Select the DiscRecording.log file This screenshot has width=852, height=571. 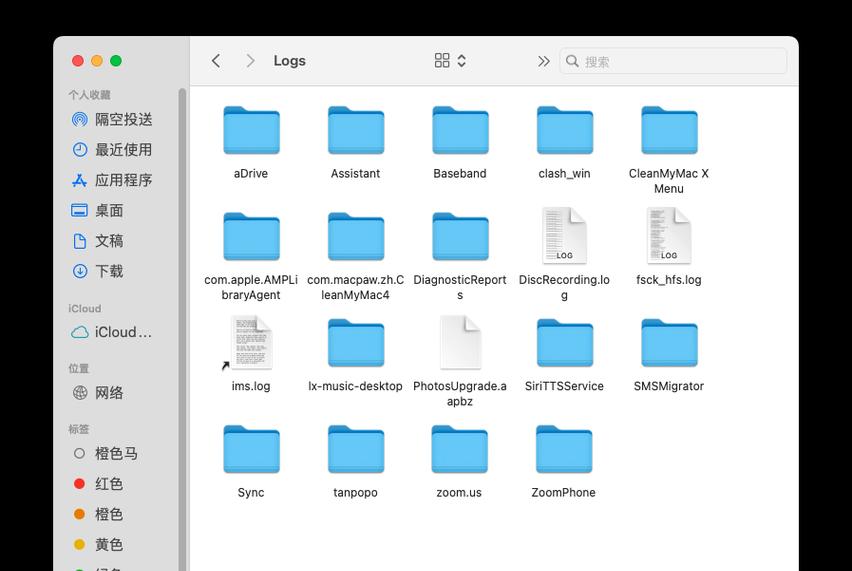point(565,235)
